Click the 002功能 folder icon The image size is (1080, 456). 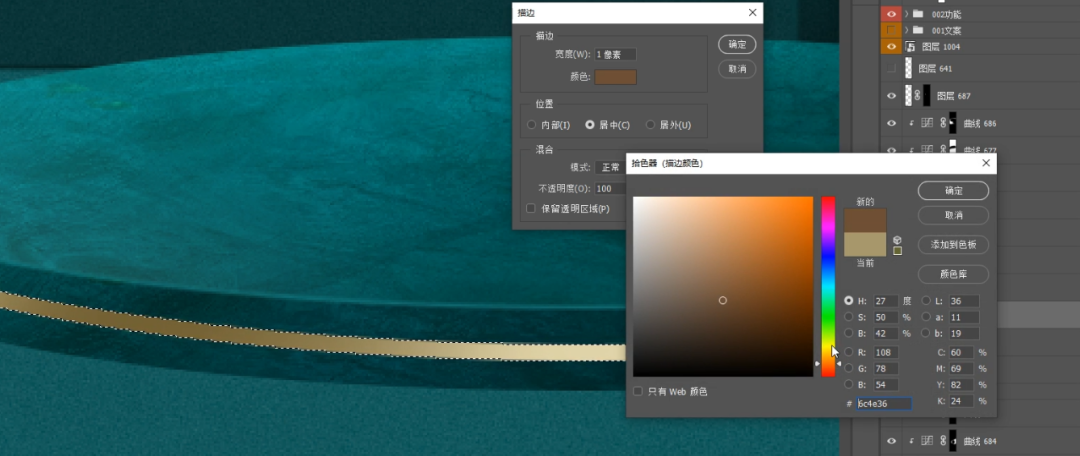coord(918,14)
